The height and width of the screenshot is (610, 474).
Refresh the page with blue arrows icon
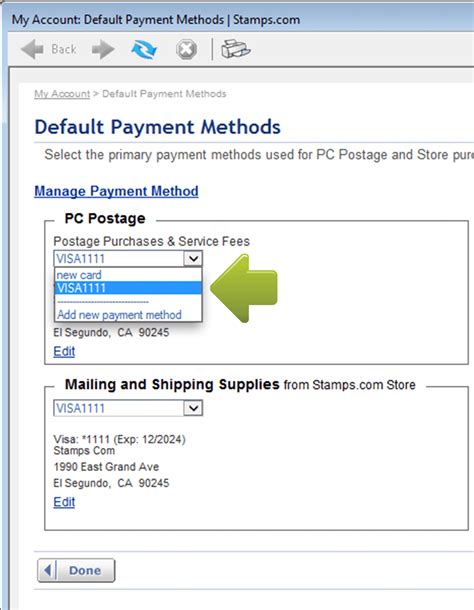coord(144,50)
